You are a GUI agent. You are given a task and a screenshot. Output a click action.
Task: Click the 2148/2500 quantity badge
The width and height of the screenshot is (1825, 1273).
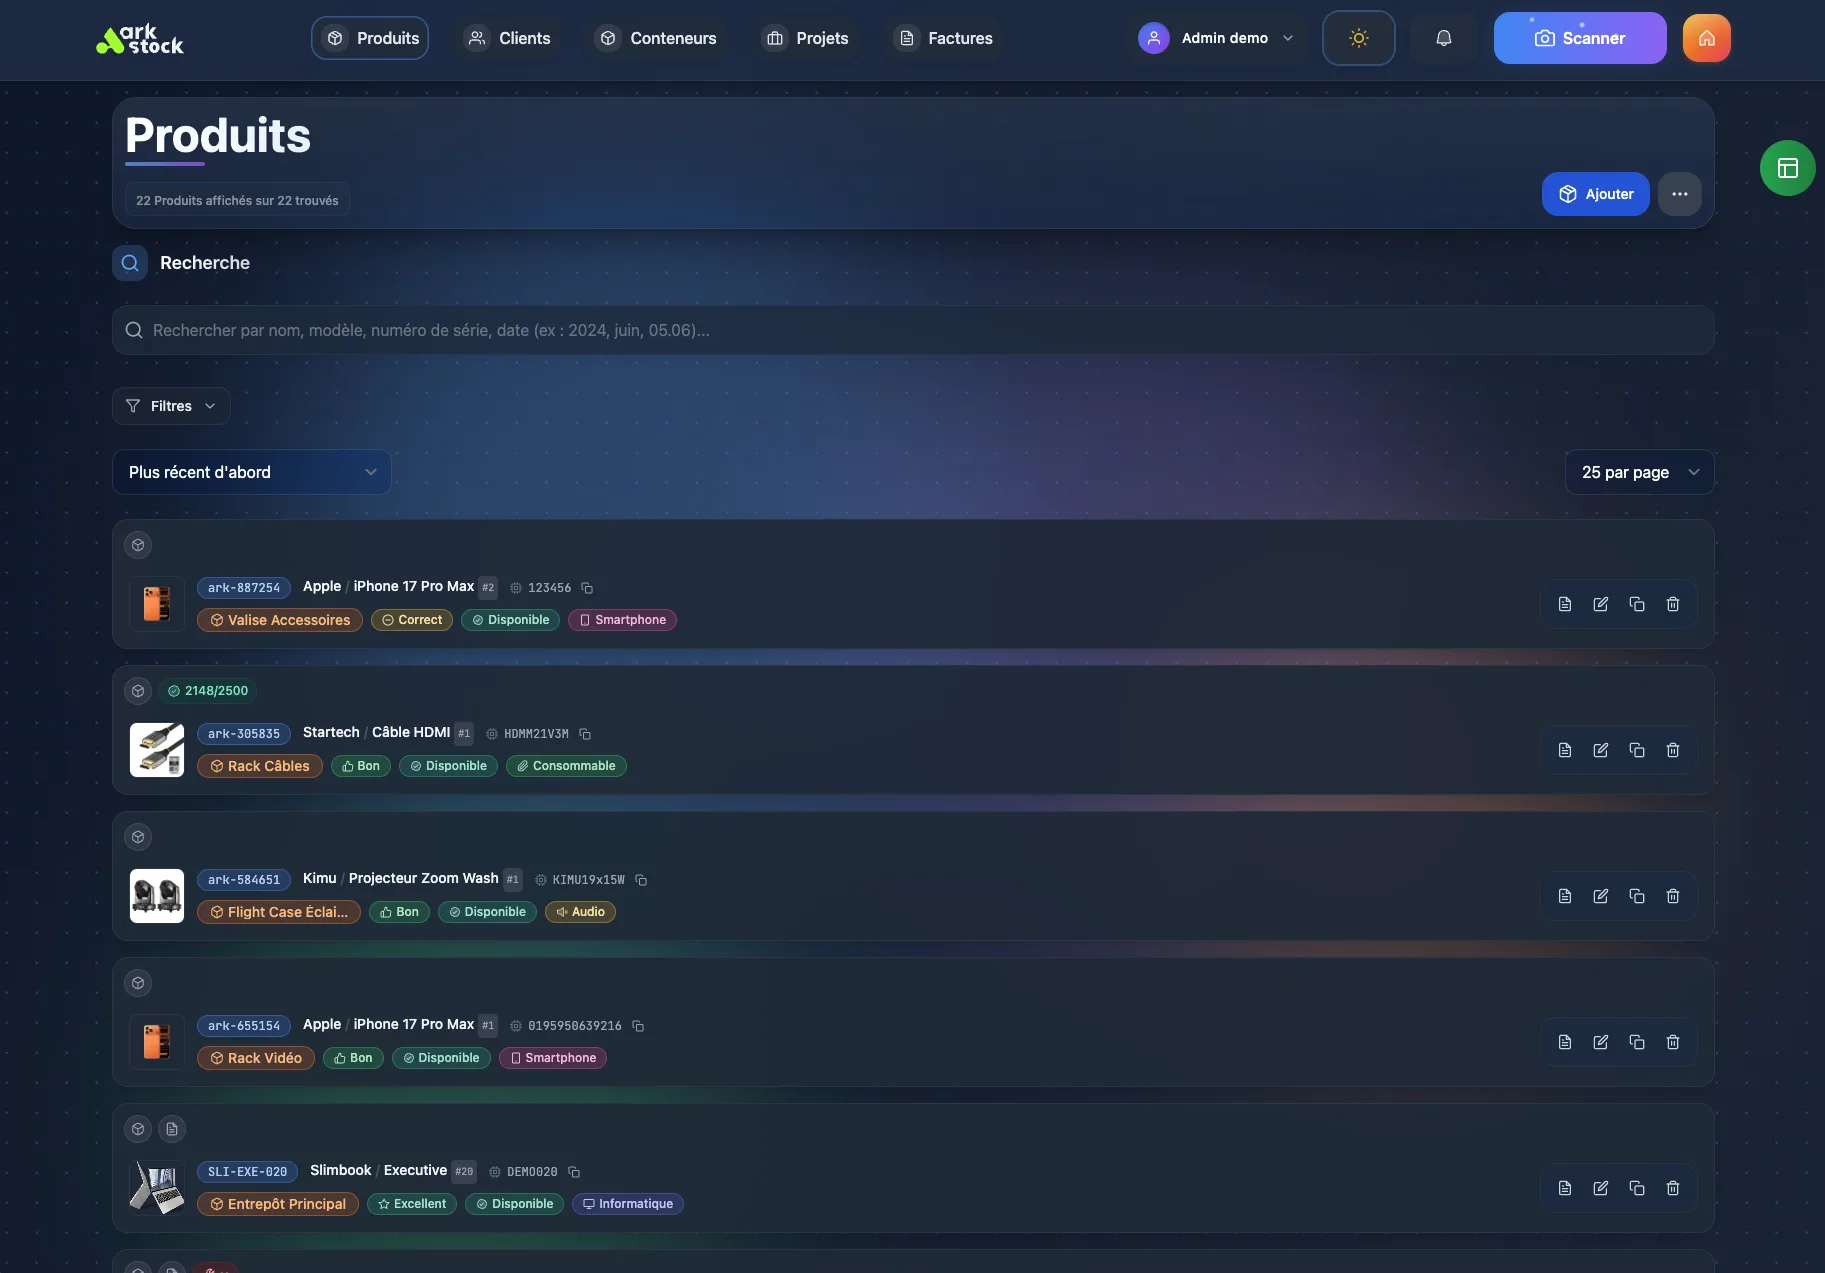coord(209,691)
